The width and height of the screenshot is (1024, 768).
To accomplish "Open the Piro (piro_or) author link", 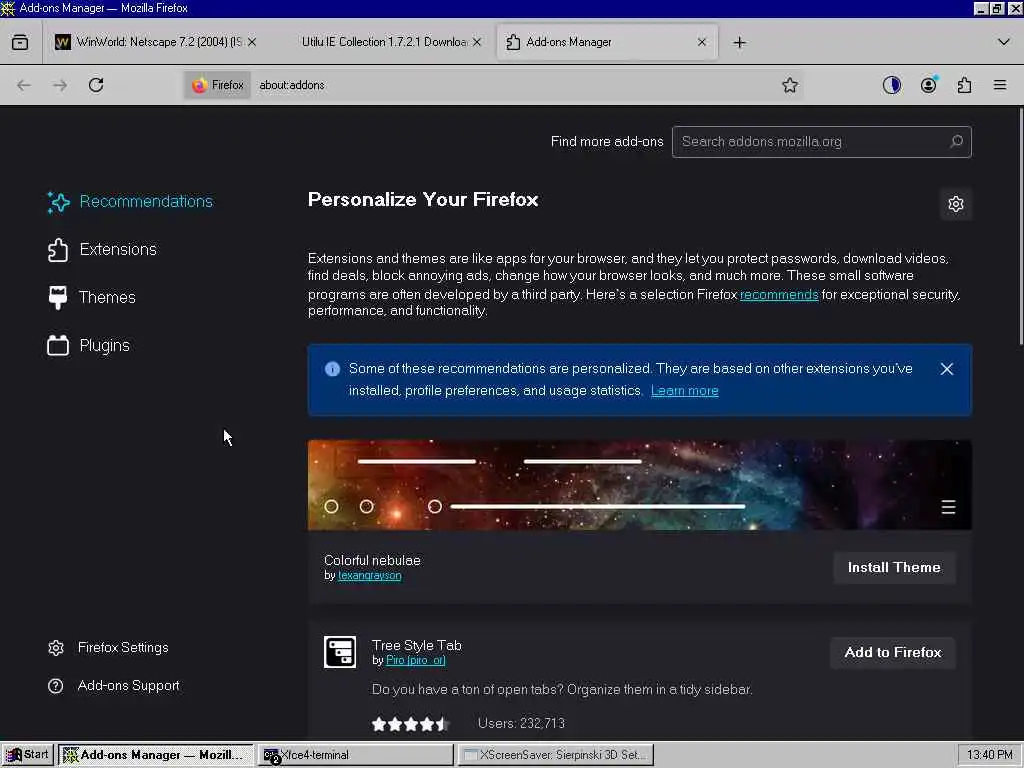I will [415, 660].
